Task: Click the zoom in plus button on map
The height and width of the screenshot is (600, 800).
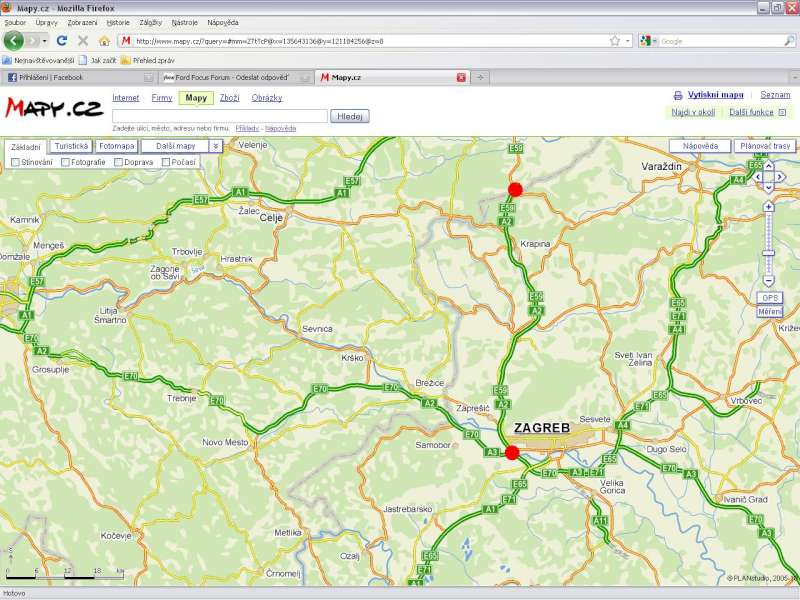Action: pos(768,207)
